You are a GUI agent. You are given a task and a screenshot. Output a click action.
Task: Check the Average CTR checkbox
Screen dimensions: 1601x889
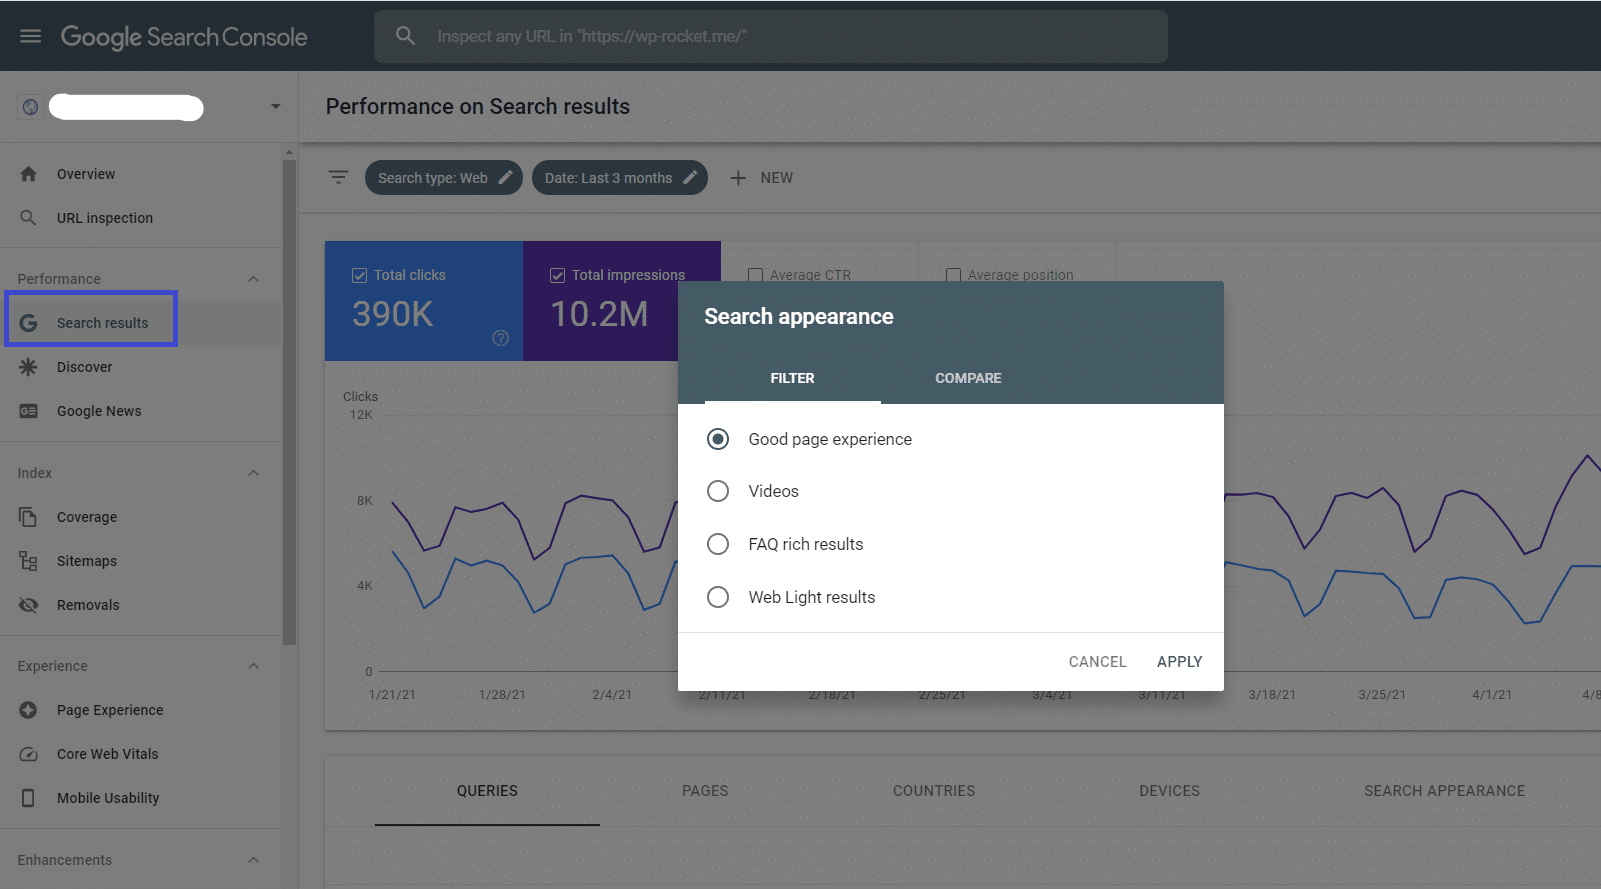[756, 275]
